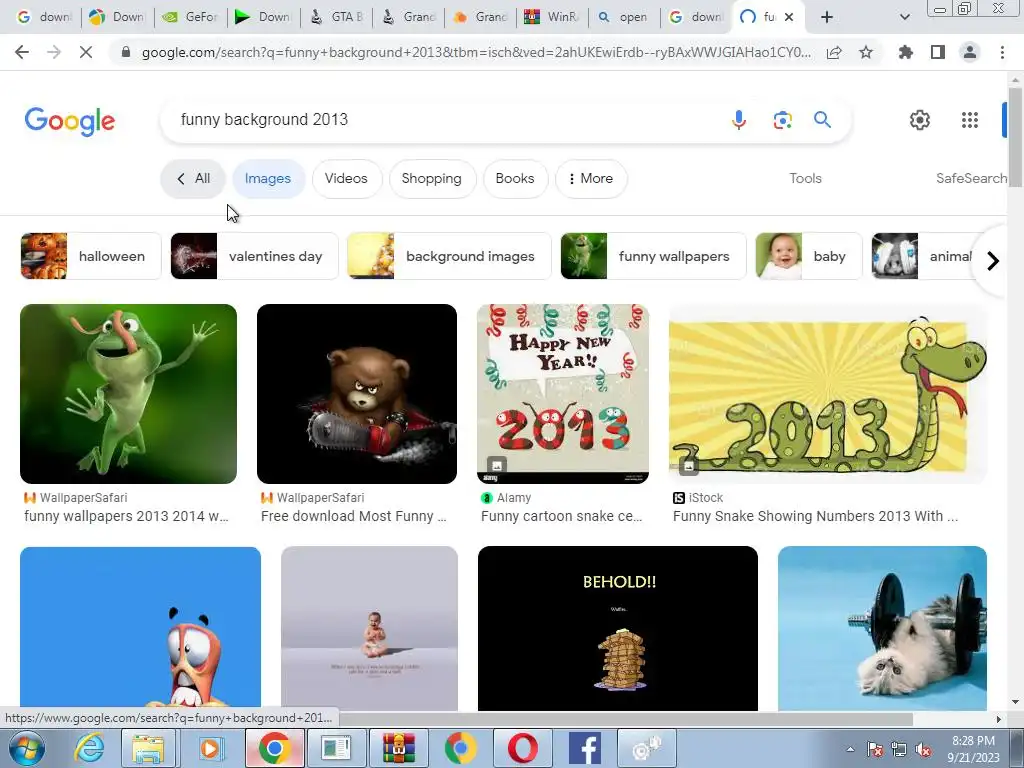Open Google quick settings gear
Image resolution: width=1024 pixels, height=768 pixels.
[x=920, y=120]
